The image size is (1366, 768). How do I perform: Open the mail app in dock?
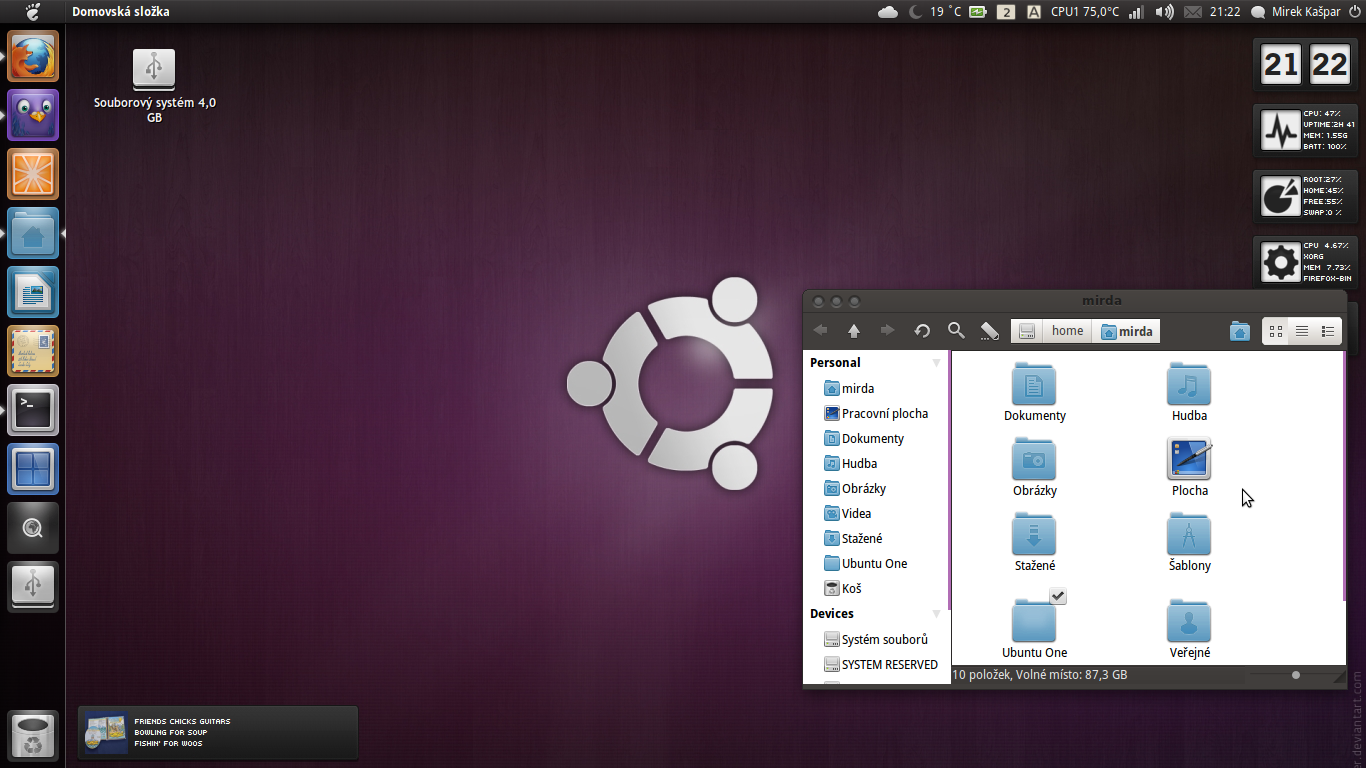click(33, 351)
